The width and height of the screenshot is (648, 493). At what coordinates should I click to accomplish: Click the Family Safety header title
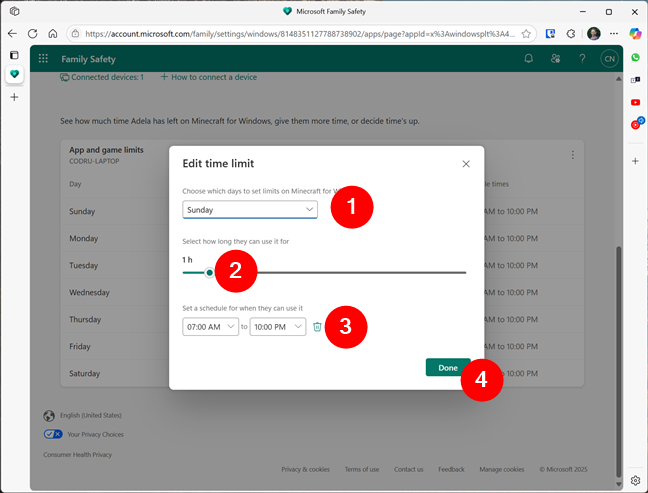tap(88, 59)
